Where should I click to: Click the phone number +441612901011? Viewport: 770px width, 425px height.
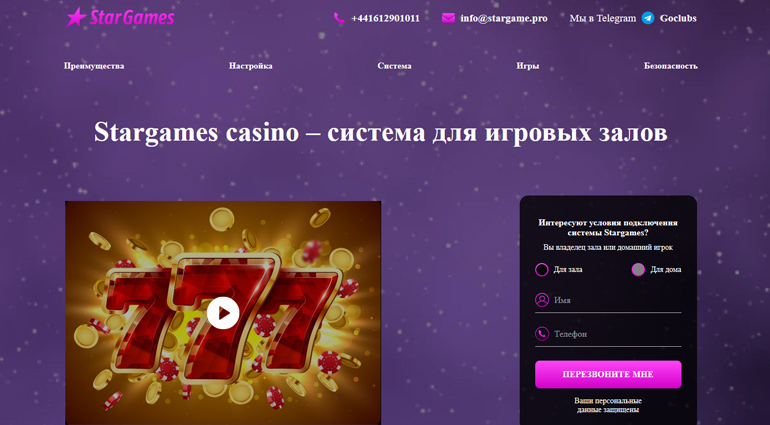click(385, 19)
